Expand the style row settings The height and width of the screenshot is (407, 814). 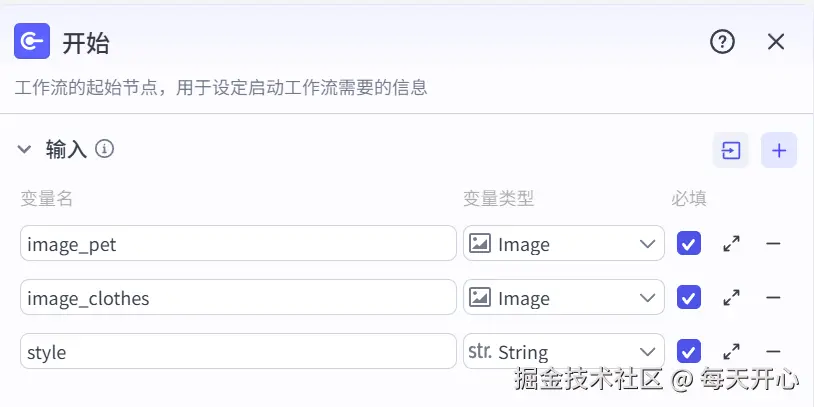pyautogui.click(x=731, y=351)
